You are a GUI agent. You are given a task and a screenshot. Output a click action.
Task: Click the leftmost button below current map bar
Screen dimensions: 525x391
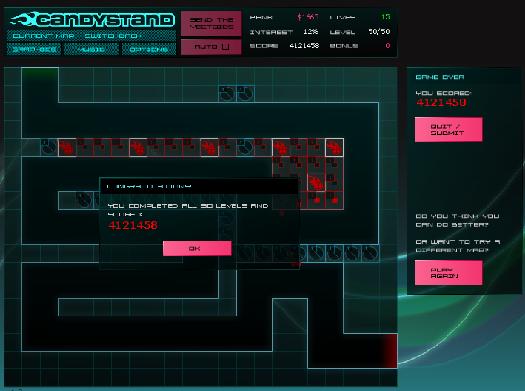pos(34,50)
